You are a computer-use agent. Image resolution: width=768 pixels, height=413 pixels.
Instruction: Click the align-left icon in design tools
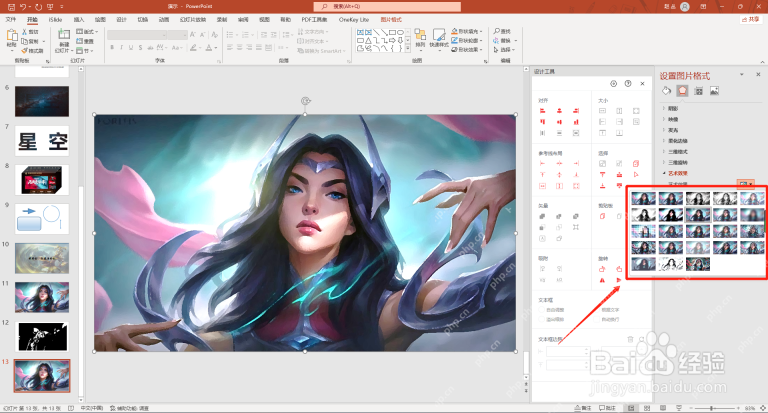[x=543, y=111]
